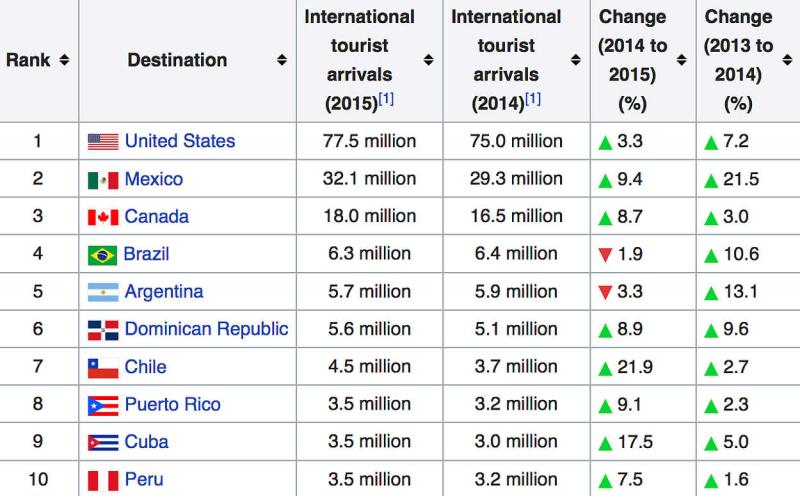Open the Dominican Republic article link
This screenshot has width=800, height=496.
pyautogui.click(x=206, y=329)
